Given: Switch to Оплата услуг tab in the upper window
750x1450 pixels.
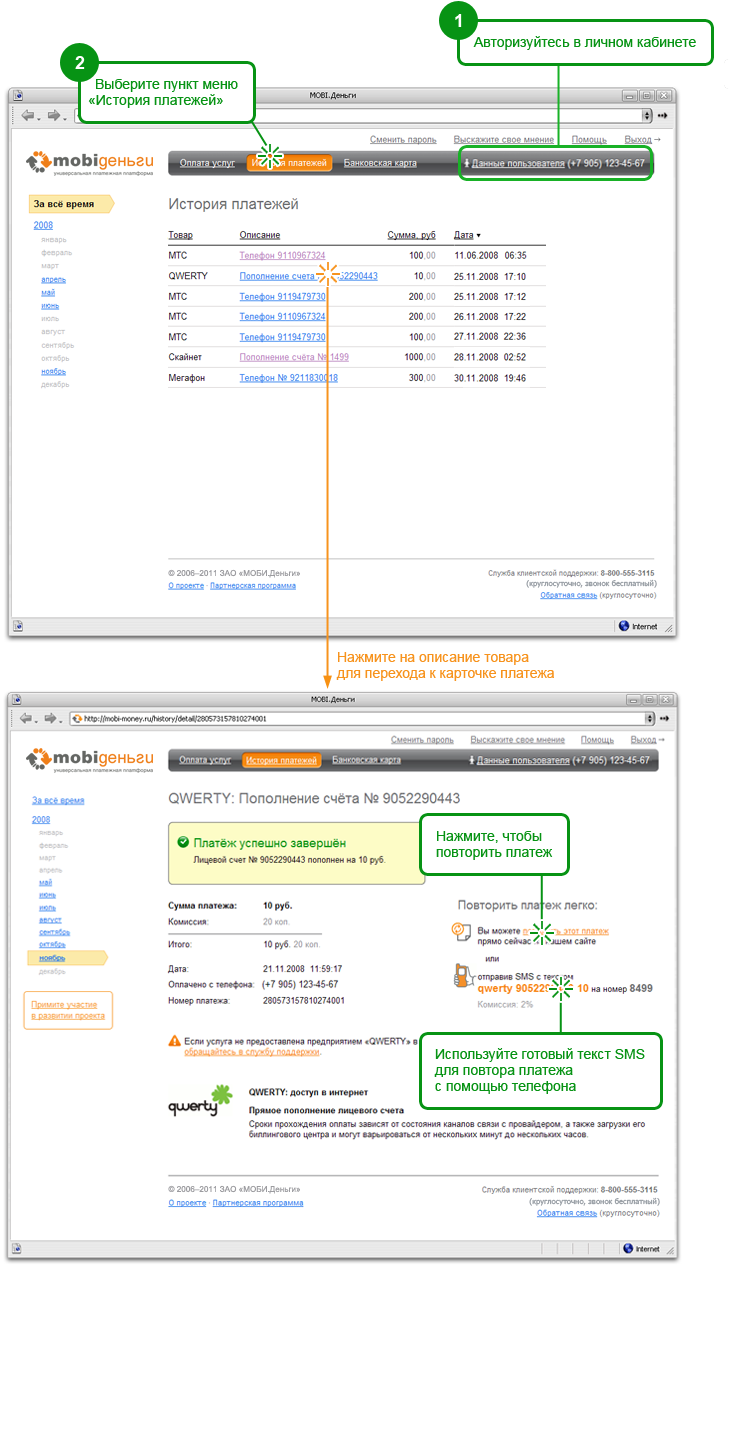Looking at the screenshot, I should [x=206, y=163].
